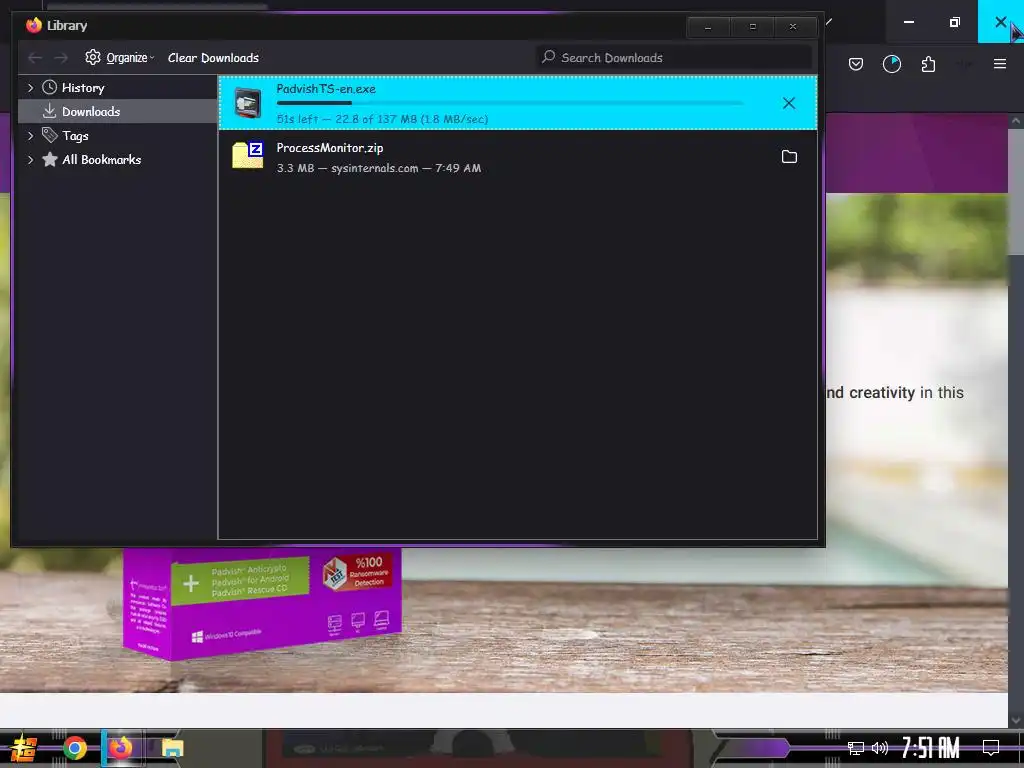Click the Downloads arrow icon in the sidebar
This screenshot has width=1024, height=768.
pos(50,112)
